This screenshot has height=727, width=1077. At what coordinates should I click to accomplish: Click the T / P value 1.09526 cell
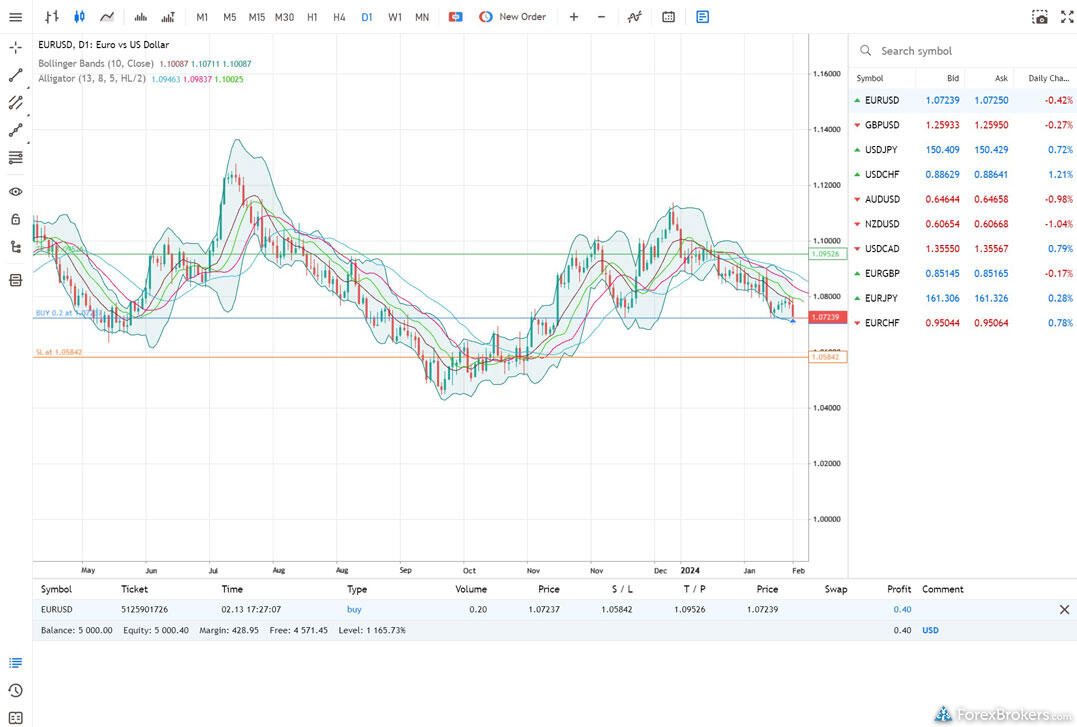[689, 609]
